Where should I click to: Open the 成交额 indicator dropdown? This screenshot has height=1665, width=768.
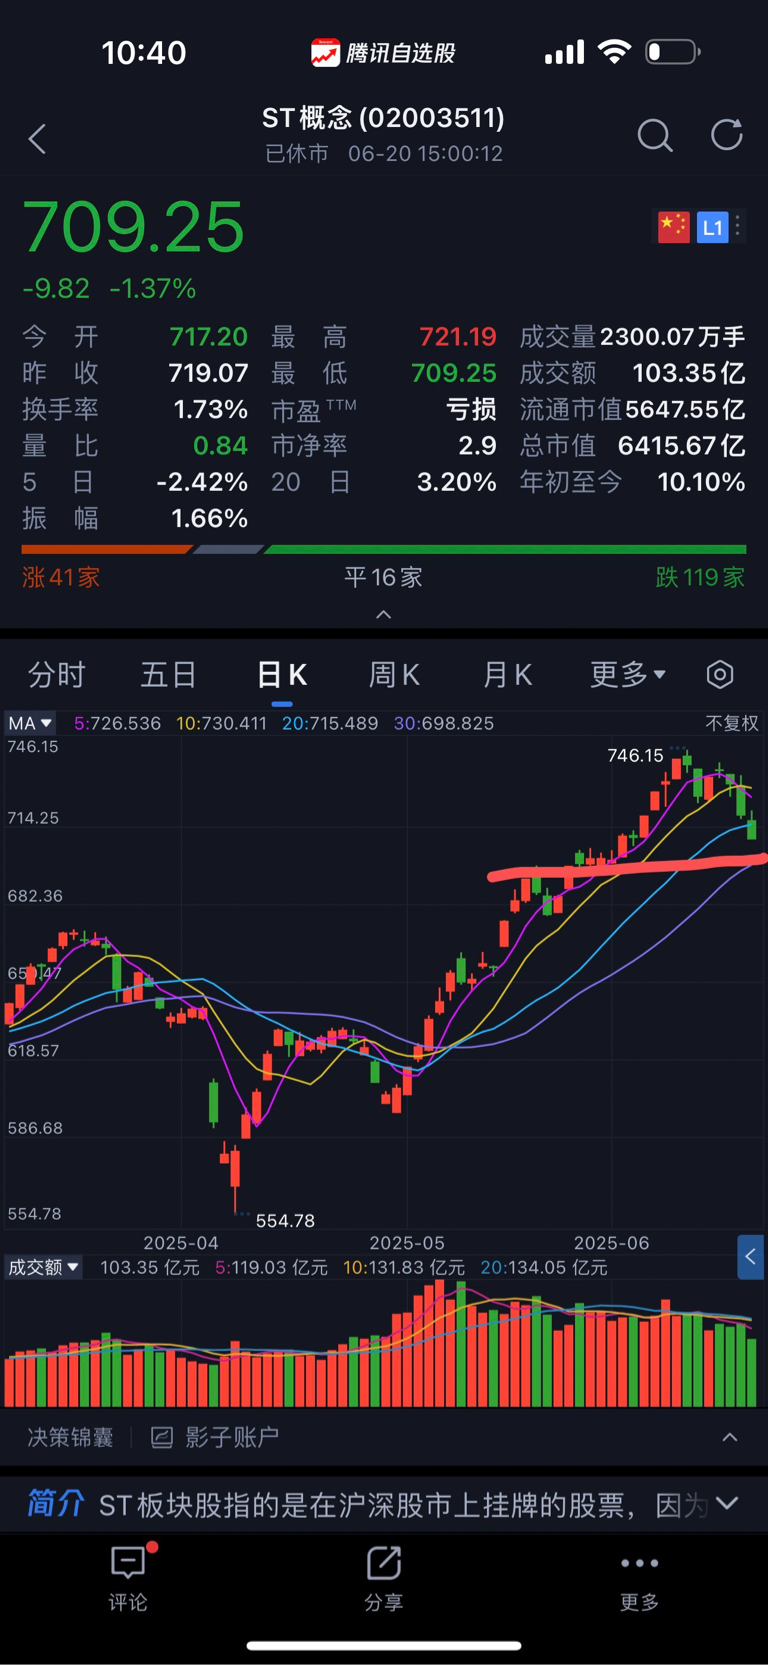[44, 1267]
